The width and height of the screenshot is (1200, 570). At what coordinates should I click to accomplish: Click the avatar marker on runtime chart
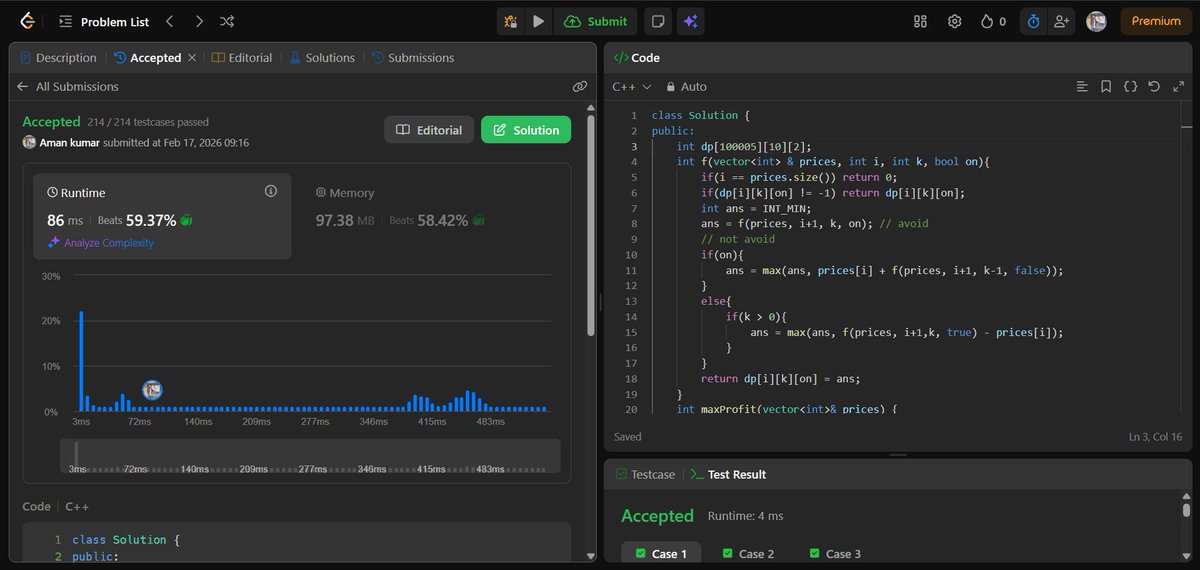152,390
